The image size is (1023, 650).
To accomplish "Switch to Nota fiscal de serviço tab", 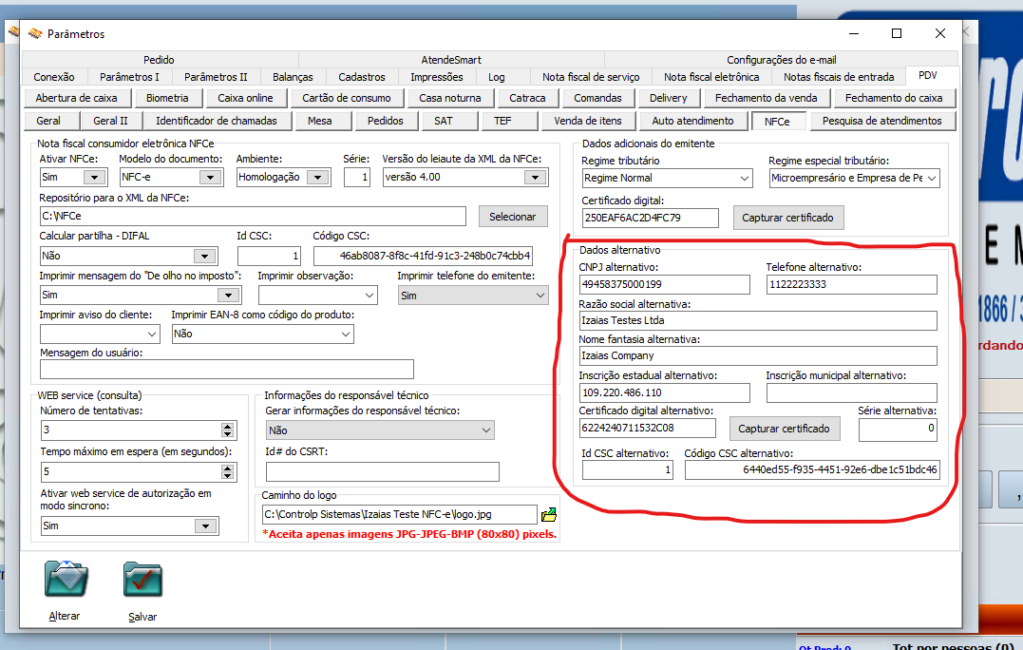I will (x=591, y=77).
